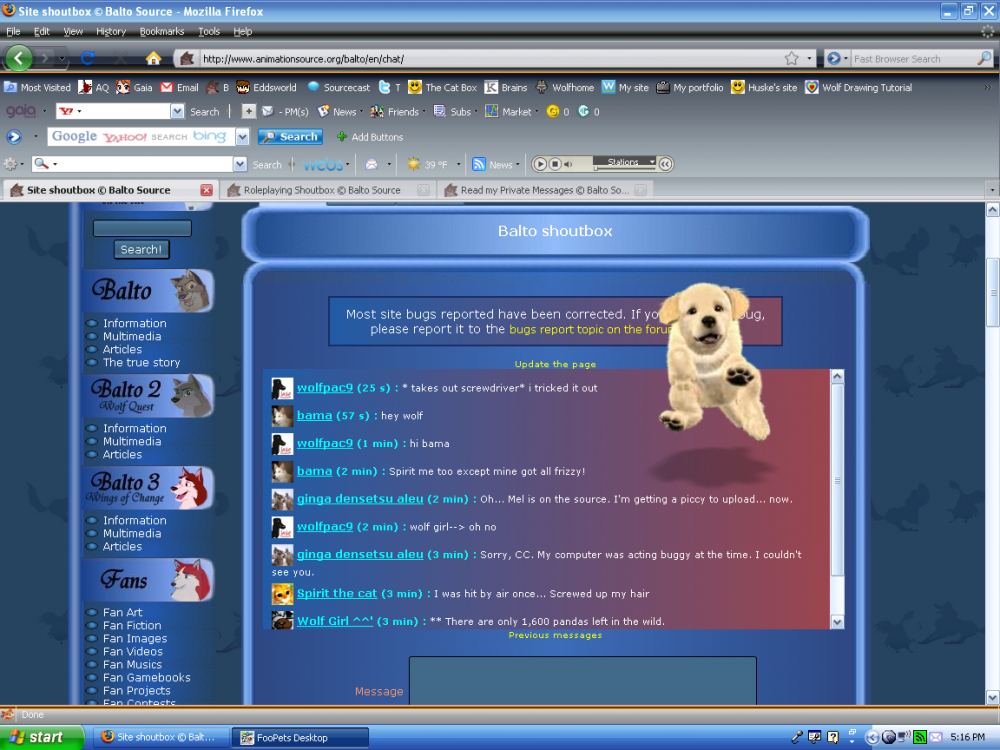Image resolution: width=1000 pixels, height=750 pixels.
Task: Click the Update the page link
Action: tap(555, 364)
